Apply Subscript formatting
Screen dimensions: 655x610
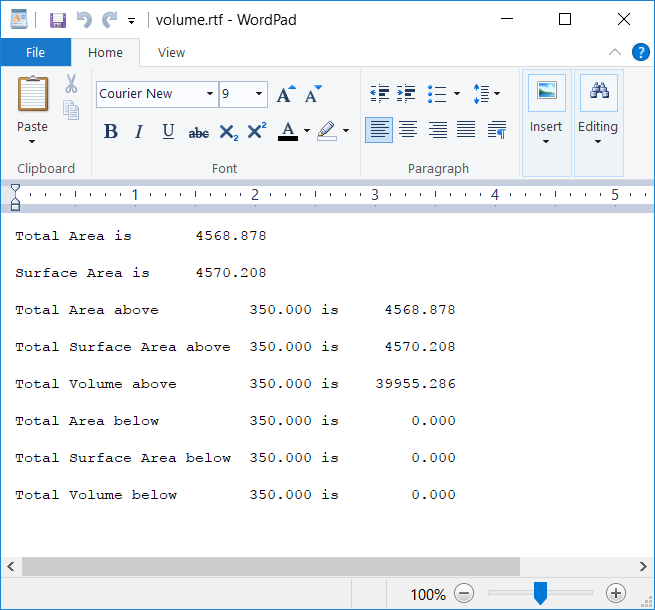point(228,131)
